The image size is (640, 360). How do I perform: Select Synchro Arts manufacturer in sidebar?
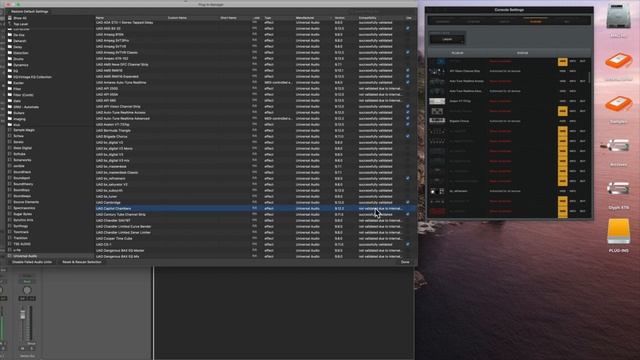pyautogui.click(x=23, y=220)
